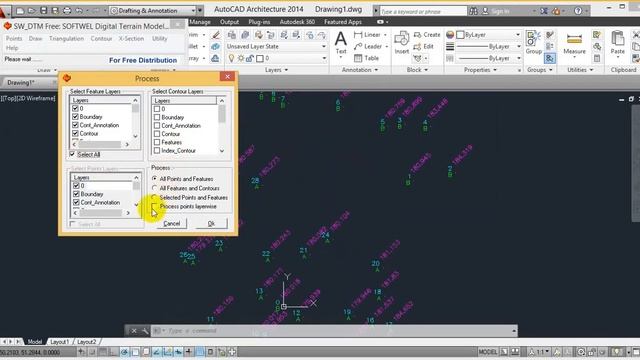Click the Linear dimension tool
The image size is (640, 360).
click(x=368, y=35)
